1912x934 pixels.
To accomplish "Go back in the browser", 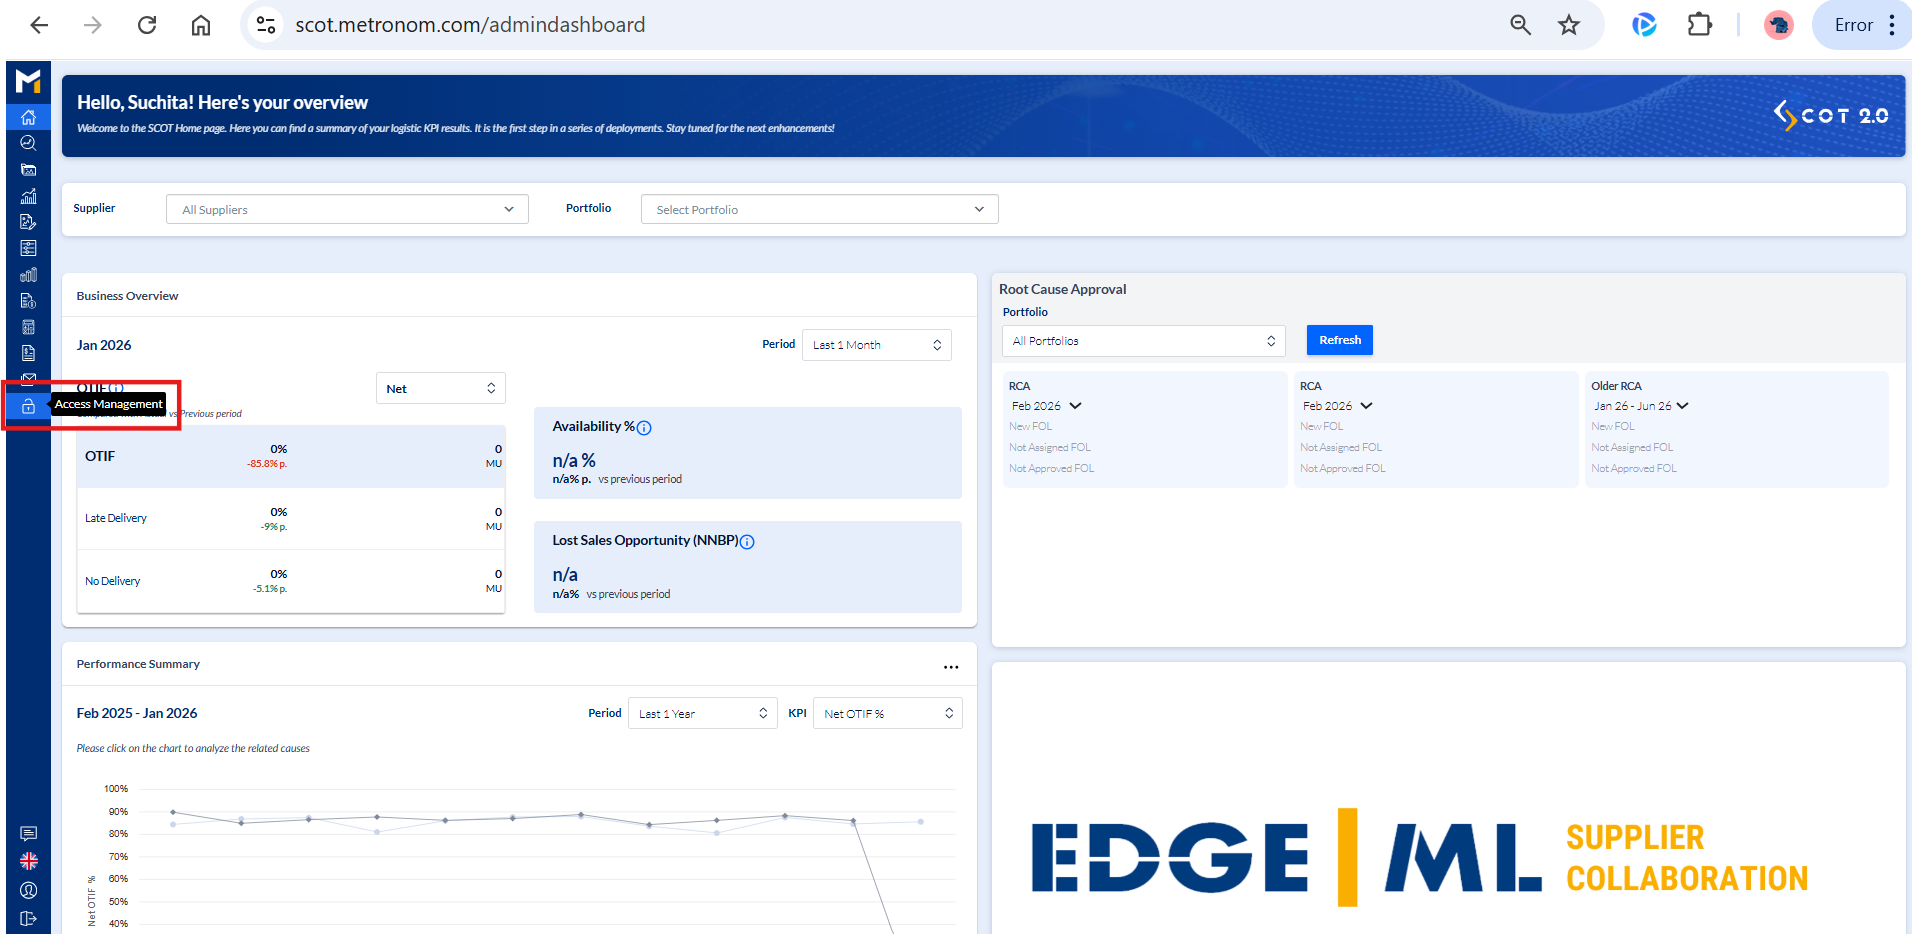I will tap(39, 25).
